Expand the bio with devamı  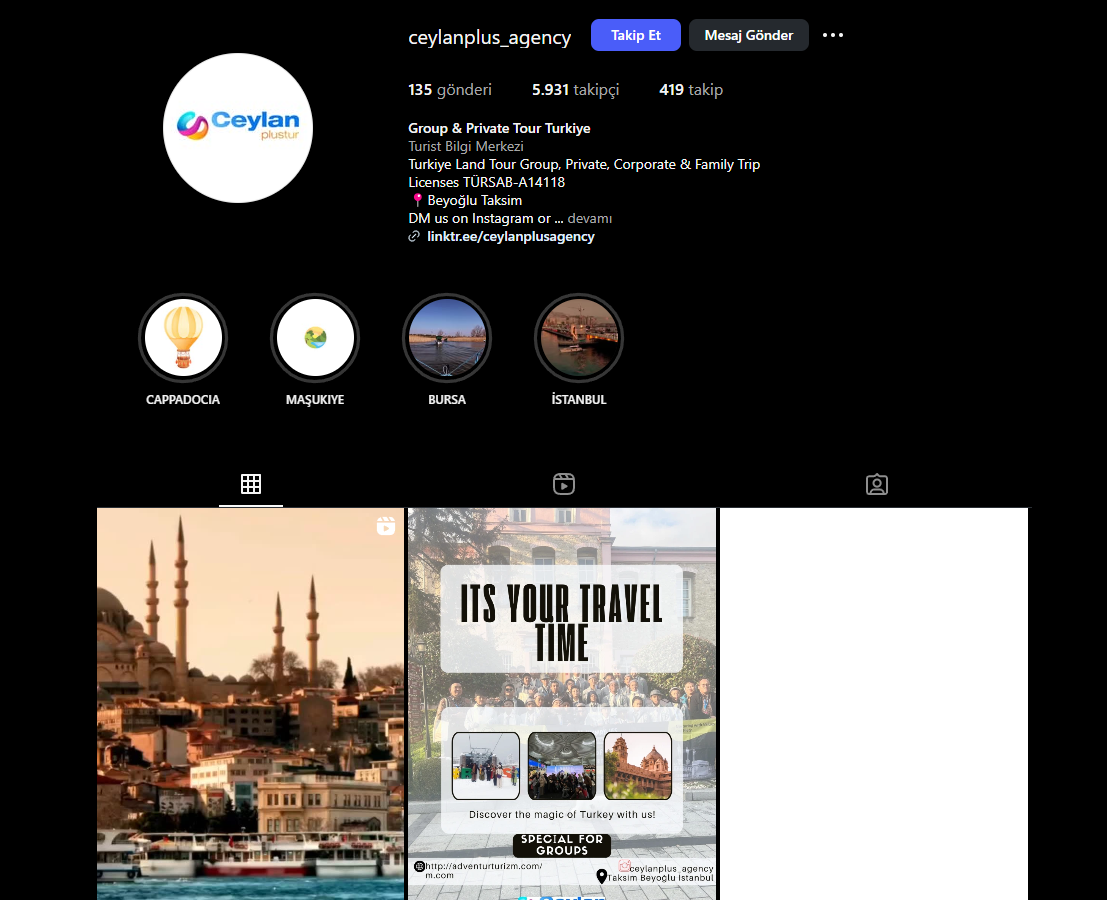[x=590, y=218]
